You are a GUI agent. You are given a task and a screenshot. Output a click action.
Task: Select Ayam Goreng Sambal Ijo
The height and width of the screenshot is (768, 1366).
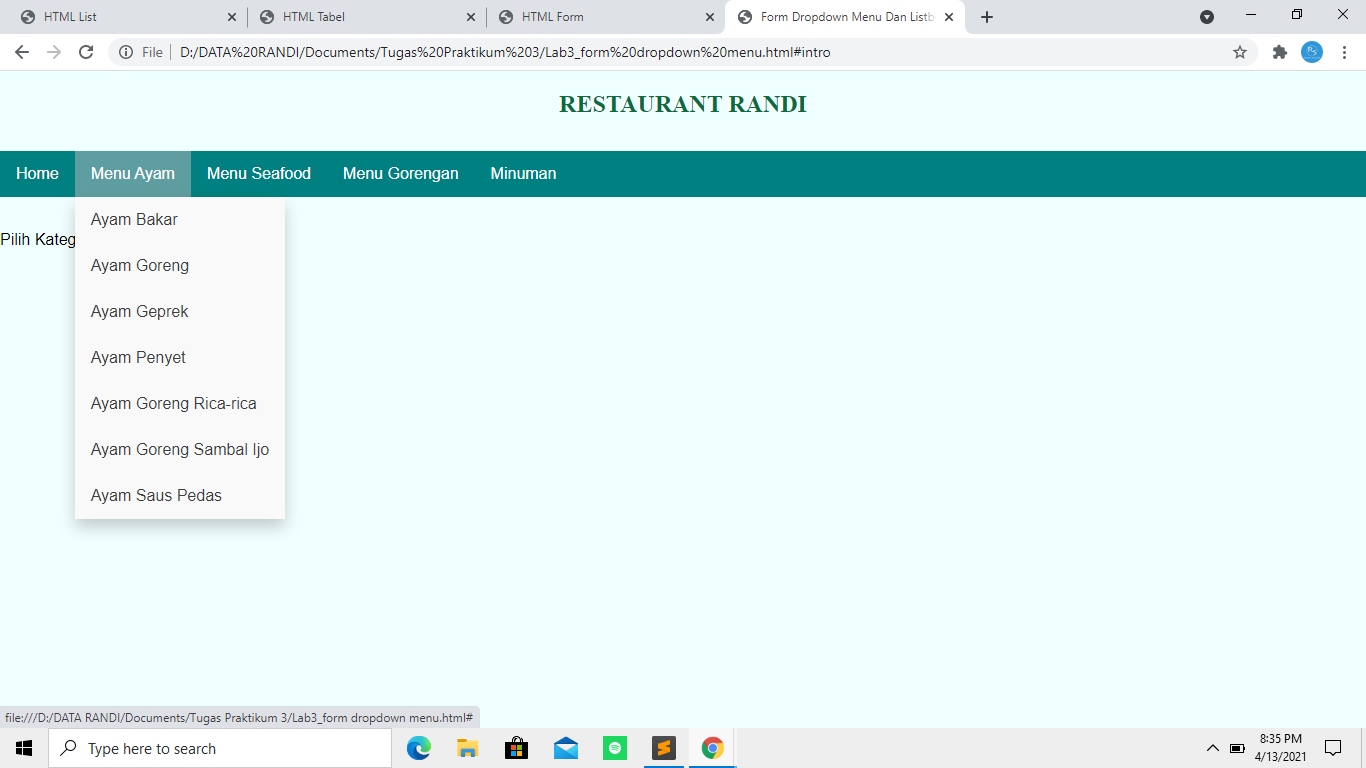(x=179, y=449)
